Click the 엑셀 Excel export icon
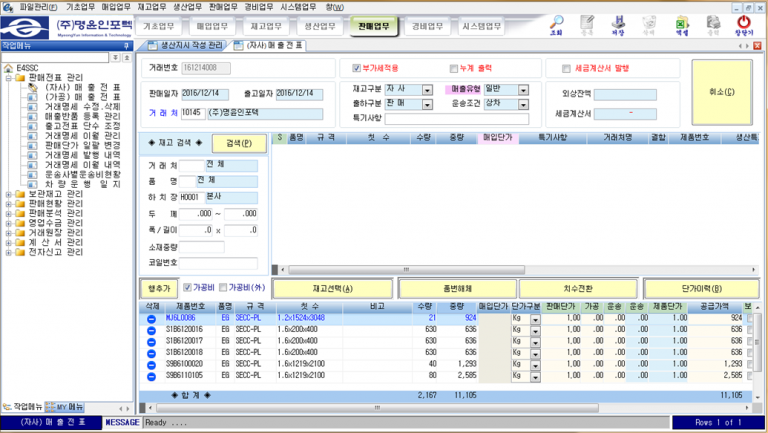 tap(682, 21)
